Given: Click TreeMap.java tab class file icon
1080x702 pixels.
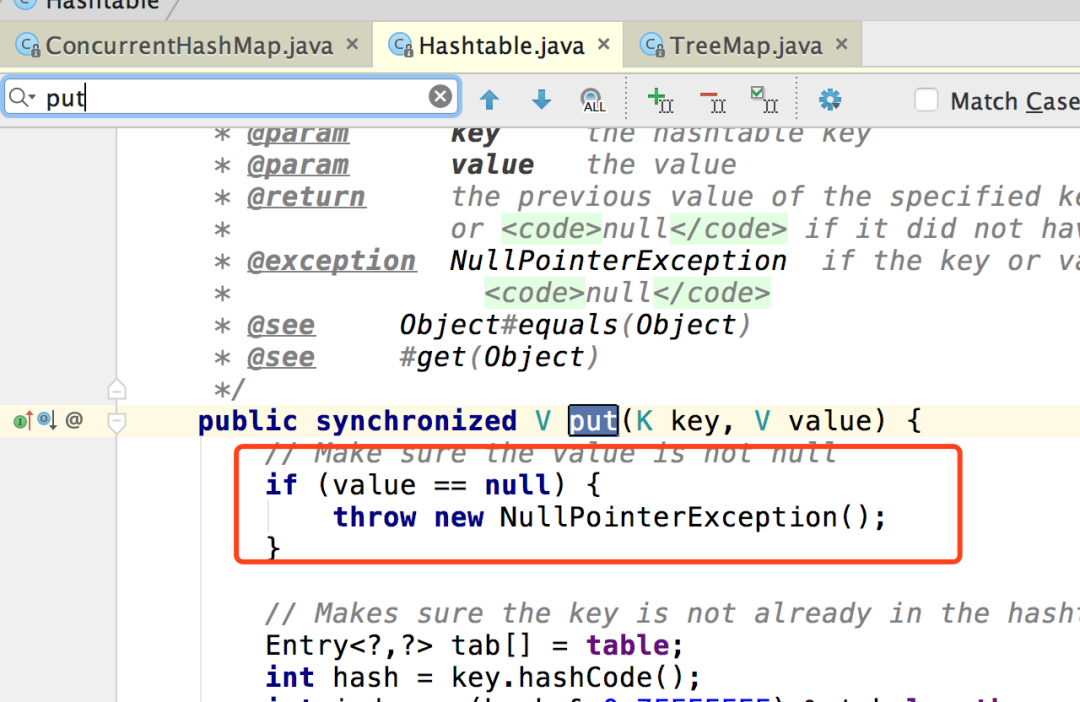Looking at the screenshot, I should pos(652,45).
